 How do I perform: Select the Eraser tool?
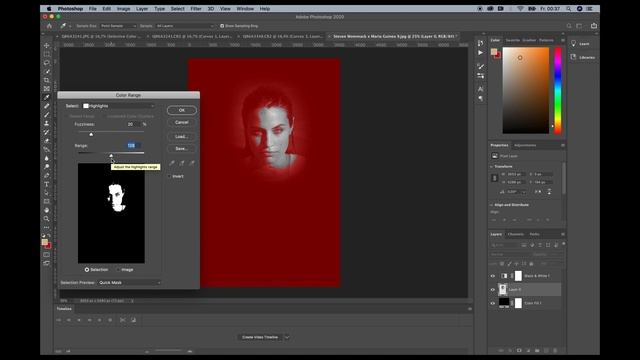47,141
